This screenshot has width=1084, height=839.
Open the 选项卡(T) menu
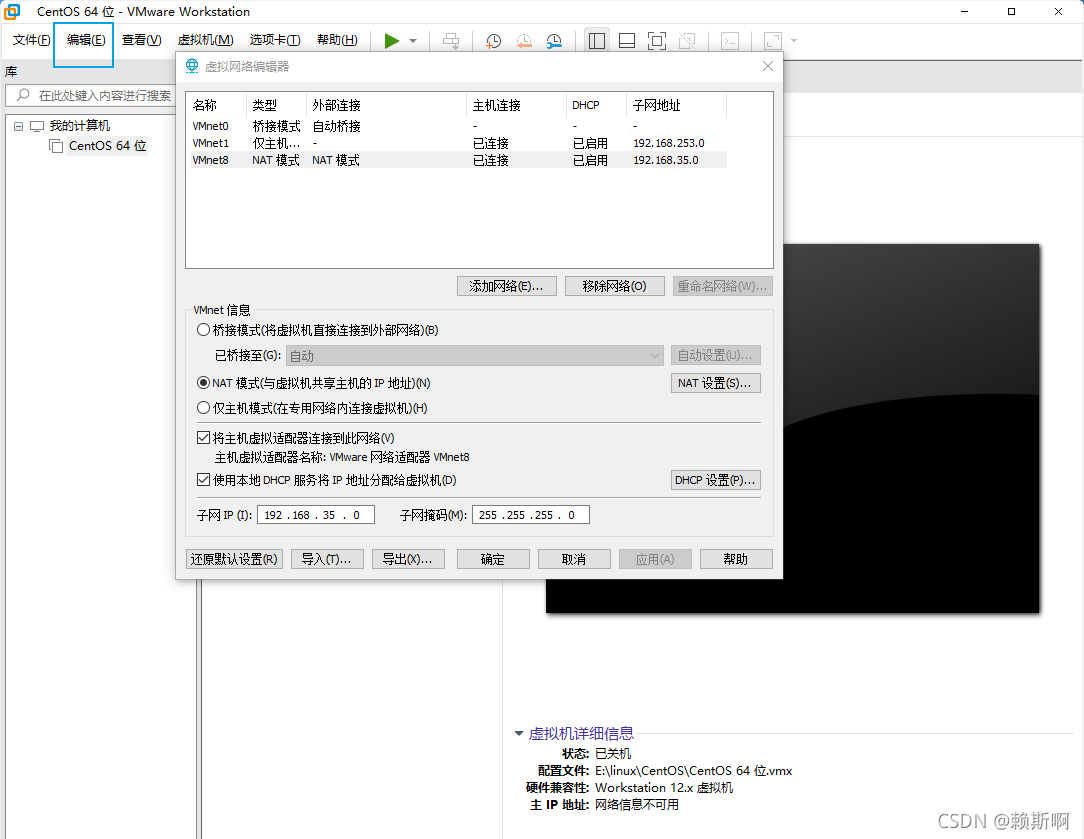(x=275, y=40)
